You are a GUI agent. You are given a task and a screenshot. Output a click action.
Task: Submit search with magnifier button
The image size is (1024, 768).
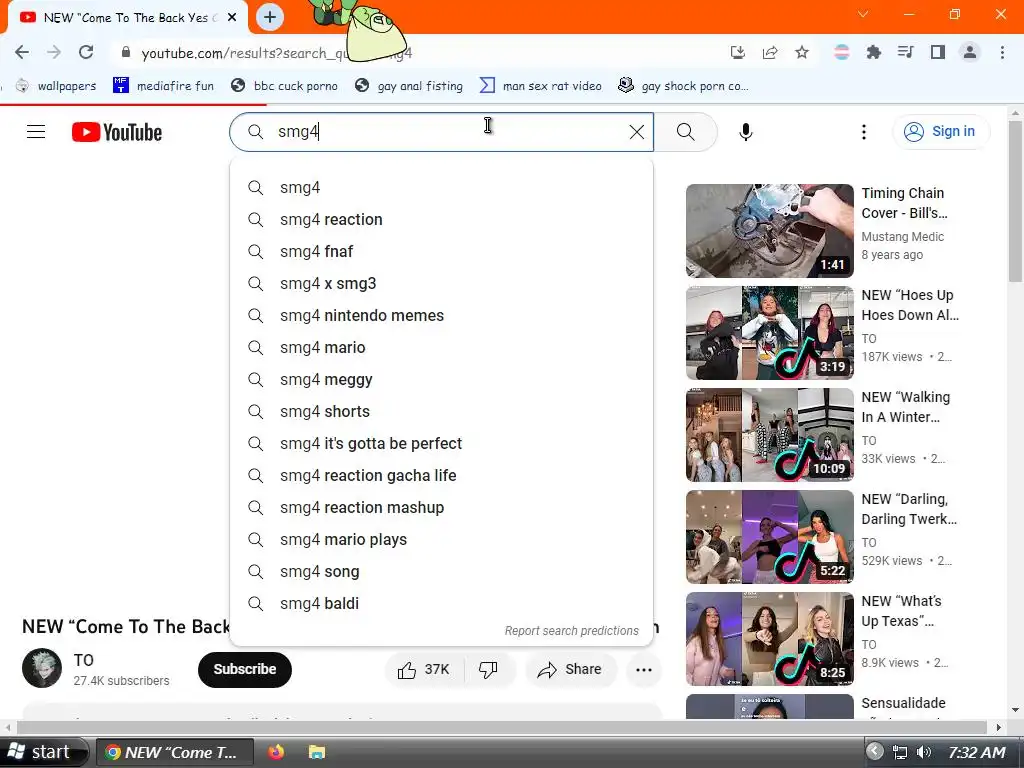[686, 132]
